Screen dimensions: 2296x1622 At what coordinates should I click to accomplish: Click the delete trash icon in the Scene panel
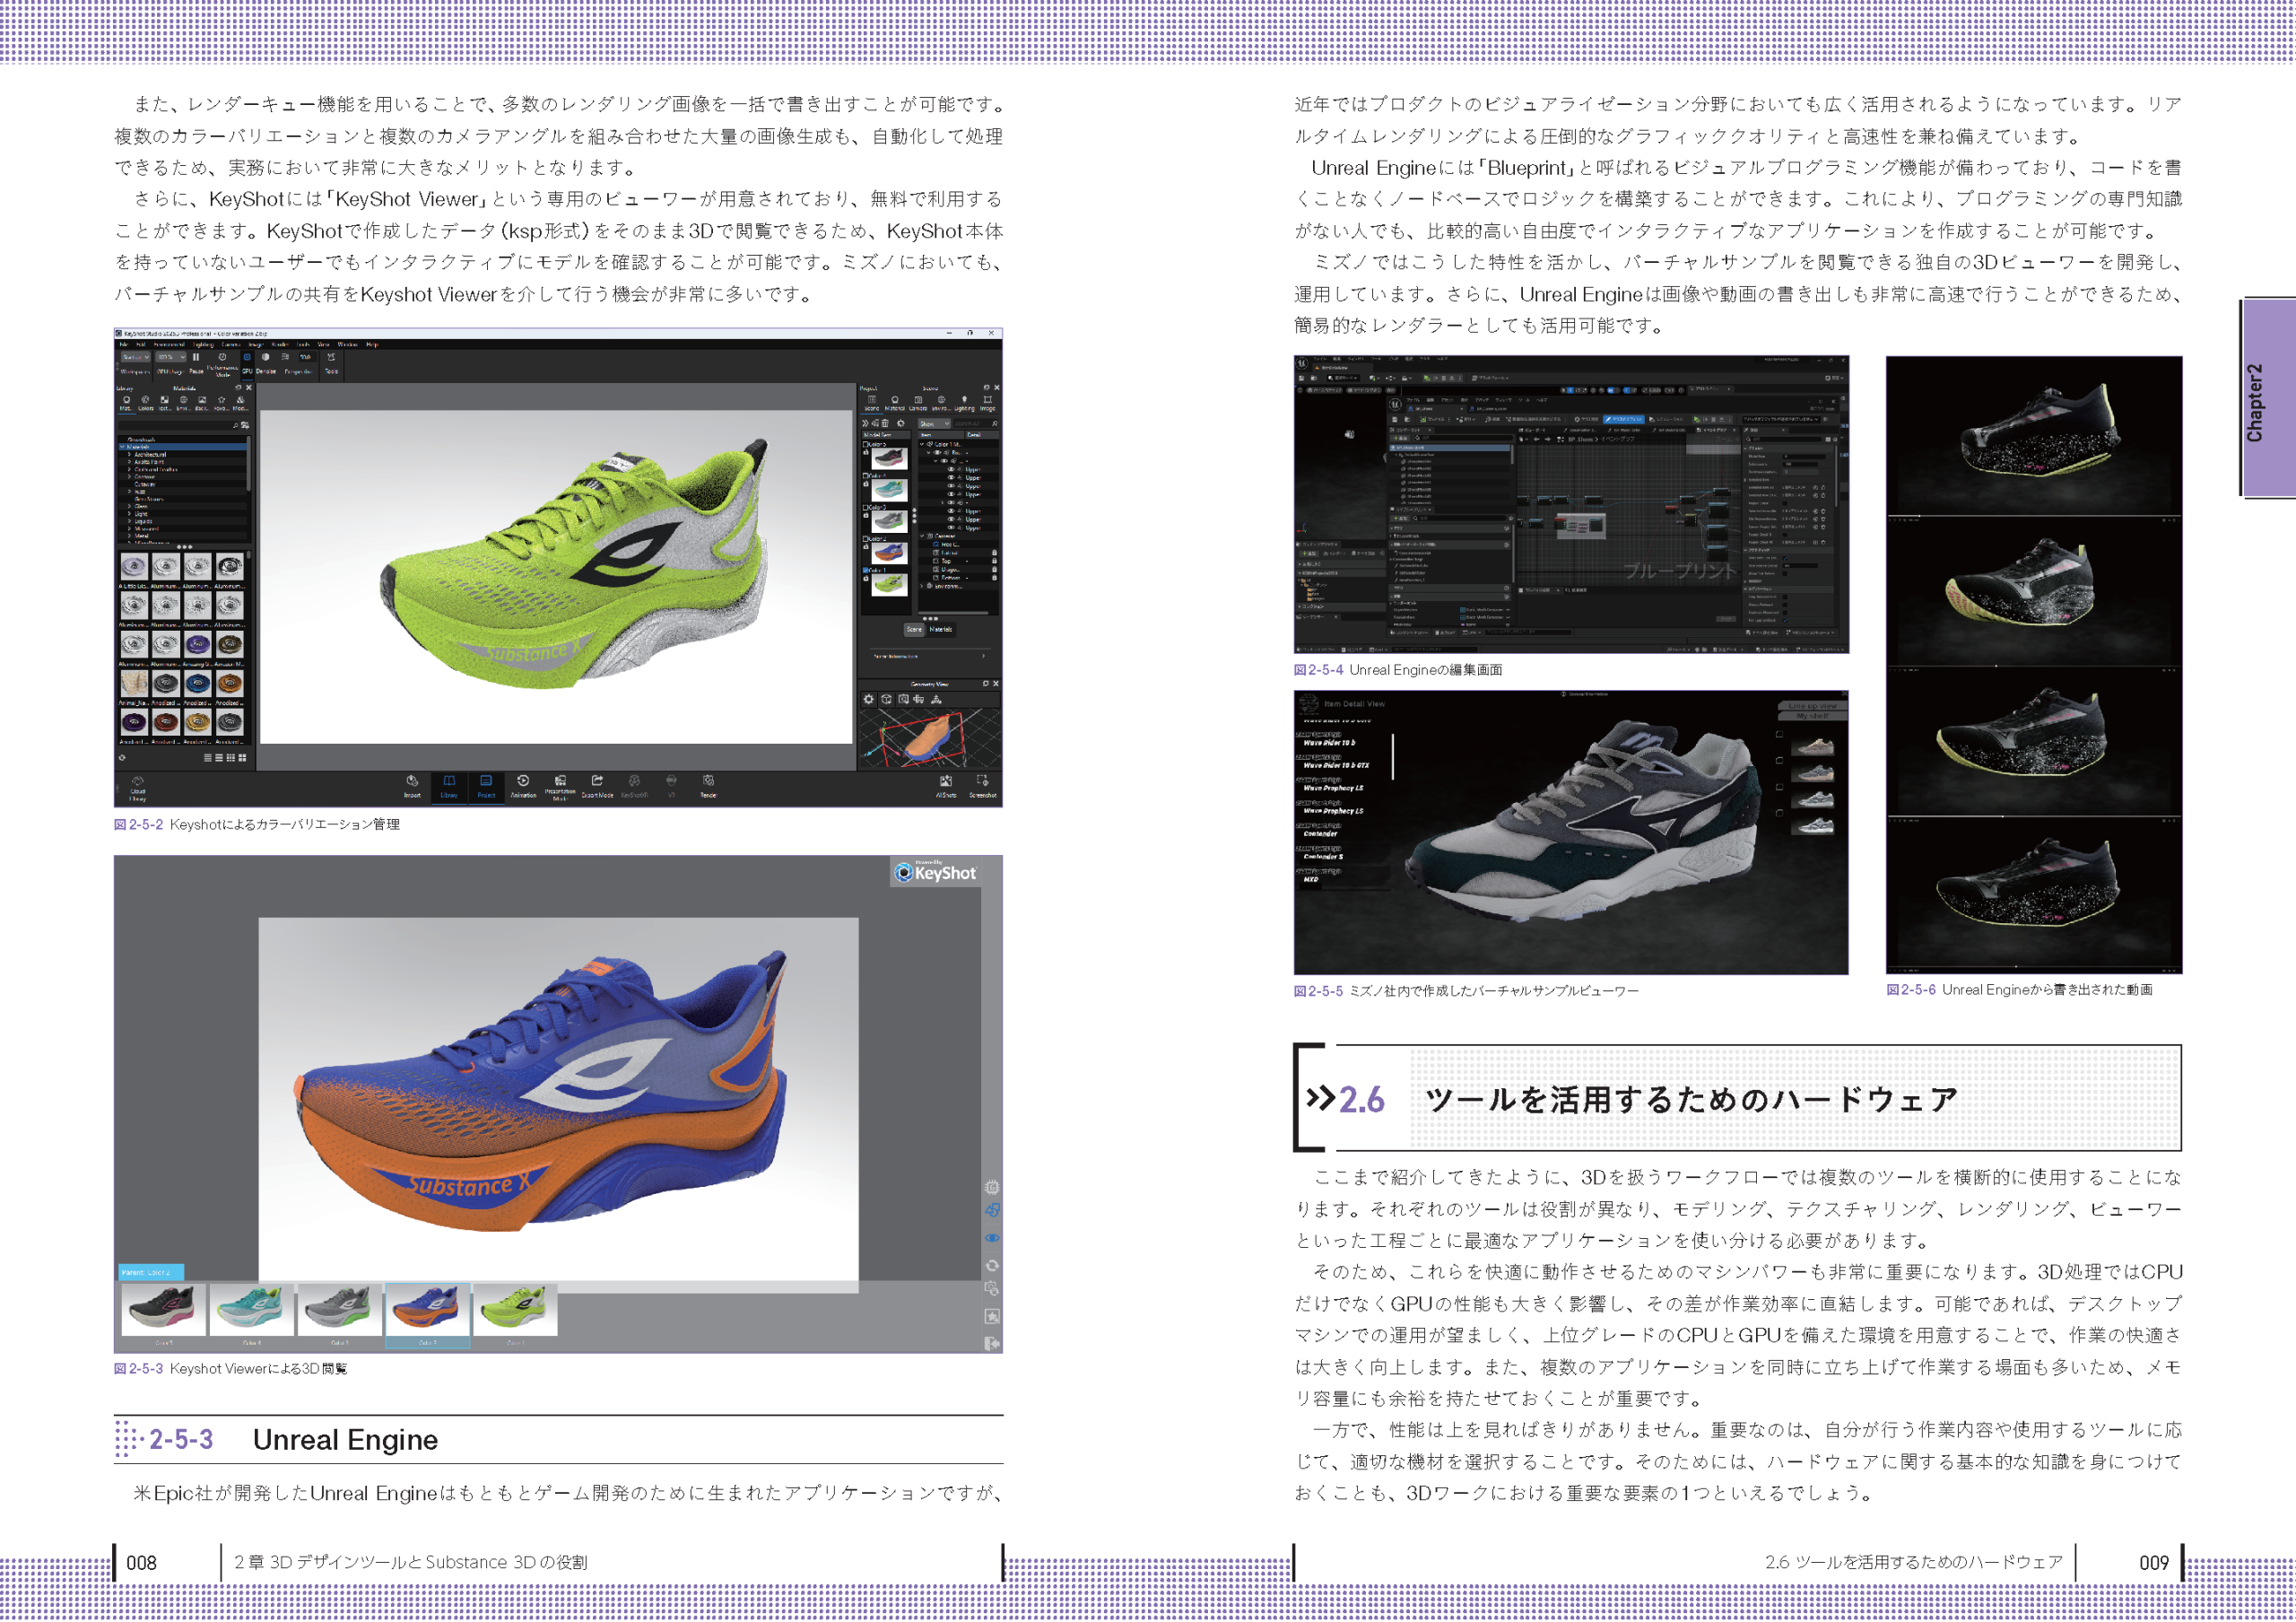pos(884,423)
